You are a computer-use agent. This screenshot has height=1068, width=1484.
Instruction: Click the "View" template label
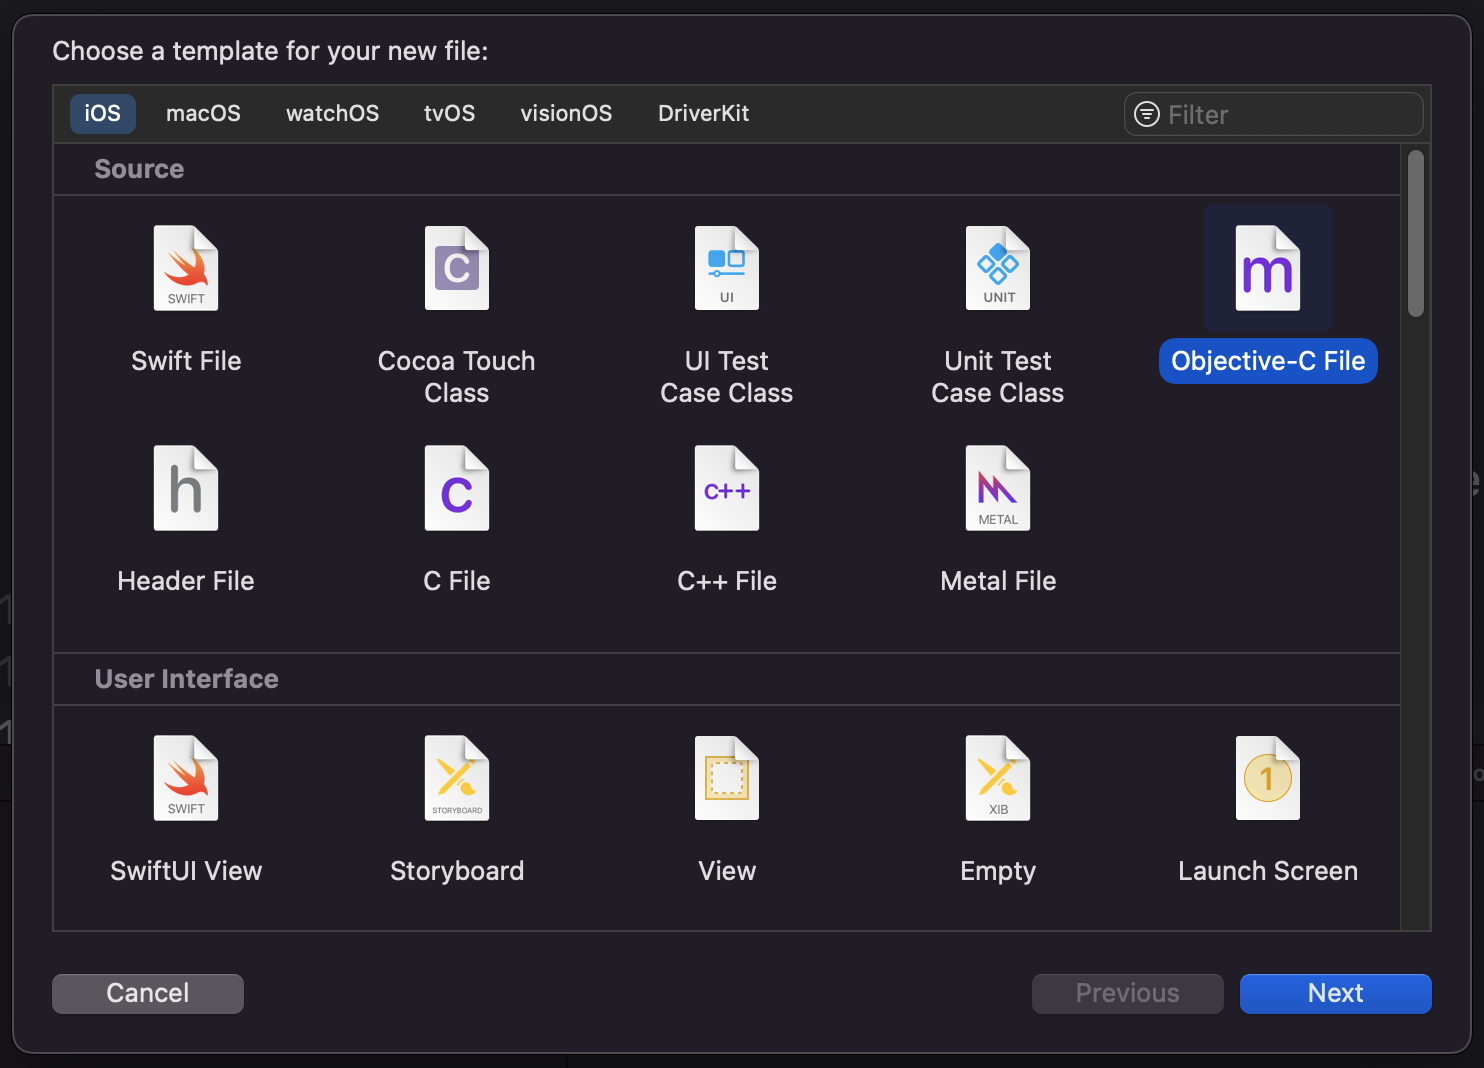coord(727,871)
